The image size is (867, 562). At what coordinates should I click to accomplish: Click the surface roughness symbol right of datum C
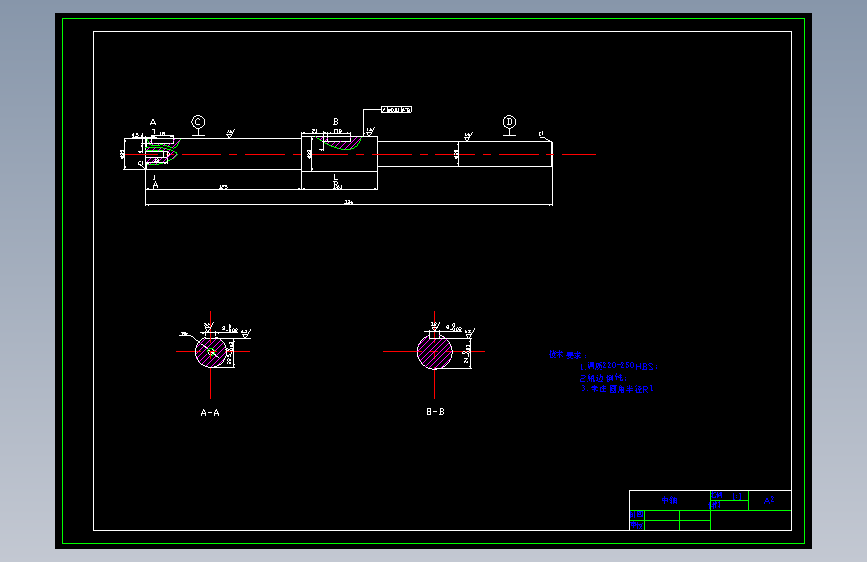click(x=231, y=133)
